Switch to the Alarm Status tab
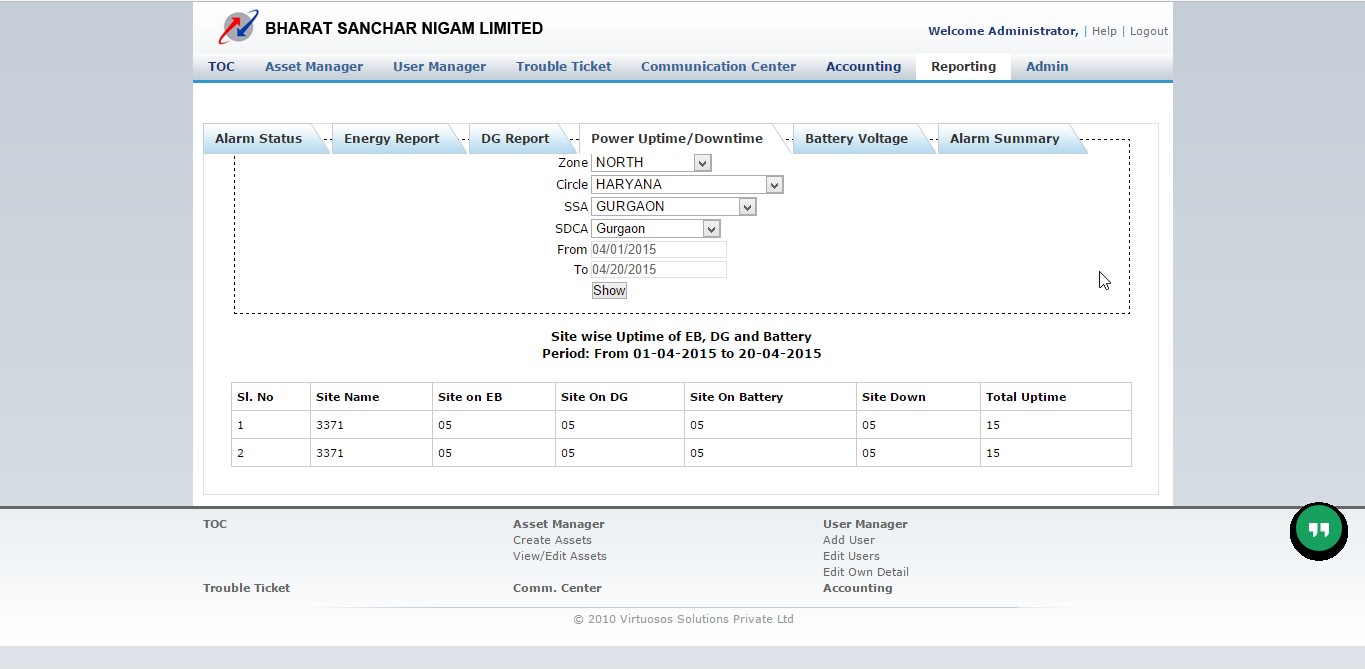The width and height of the screenshot is (1365, 669). (x=258, y=138)
